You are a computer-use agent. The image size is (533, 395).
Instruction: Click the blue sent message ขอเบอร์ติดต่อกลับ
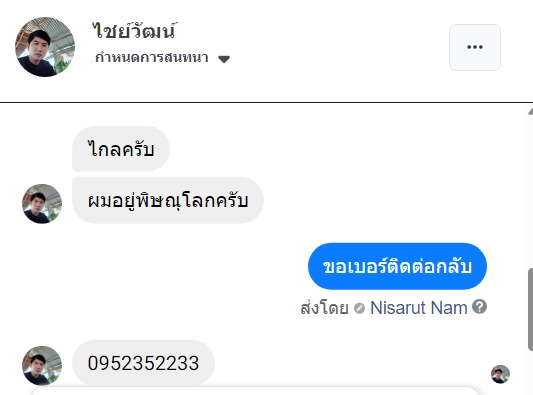(x=397, y=266)
